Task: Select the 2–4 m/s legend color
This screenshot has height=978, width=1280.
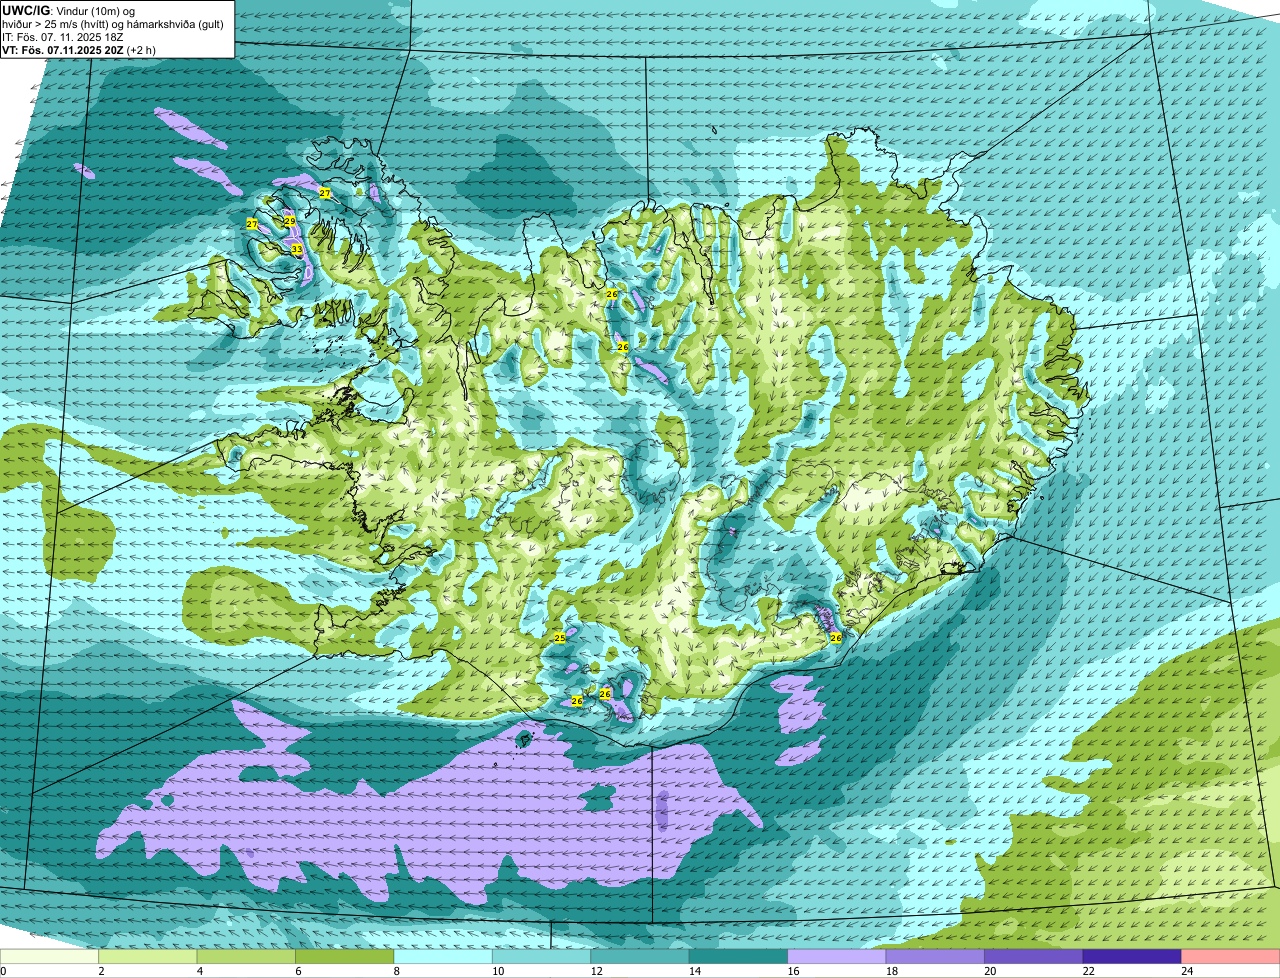Action: pos(149,956)
